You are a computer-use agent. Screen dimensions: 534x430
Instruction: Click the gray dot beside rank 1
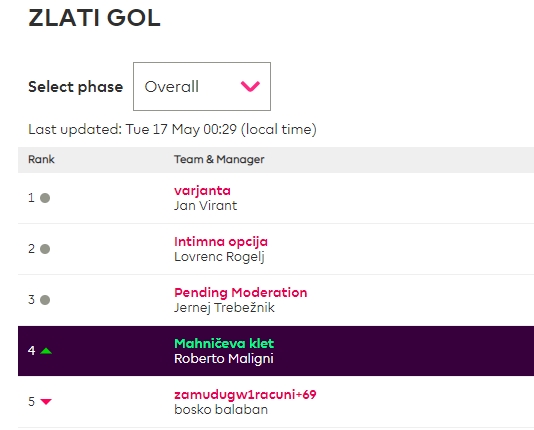click(45, 198)
